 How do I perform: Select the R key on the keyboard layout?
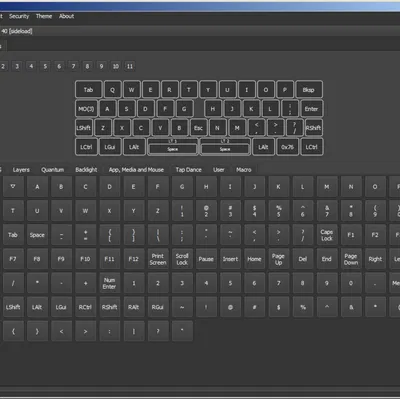coord(169,89)
